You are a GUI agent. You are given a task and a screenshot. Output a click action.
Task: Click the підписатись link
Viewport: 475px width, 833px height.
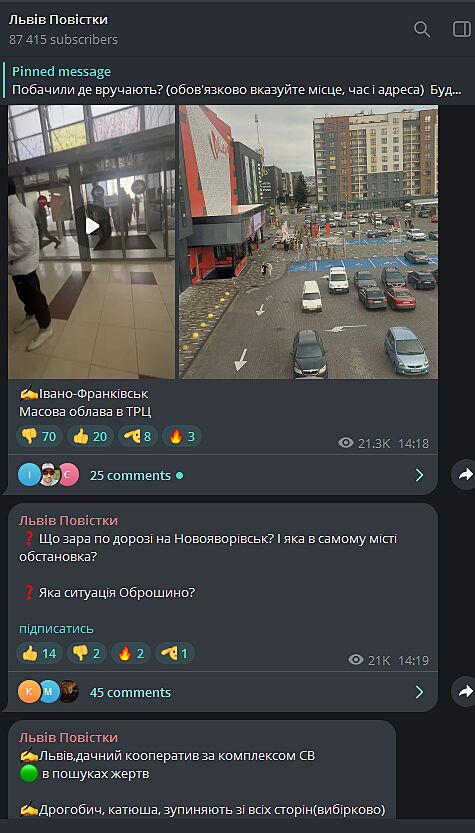[56, 628]
